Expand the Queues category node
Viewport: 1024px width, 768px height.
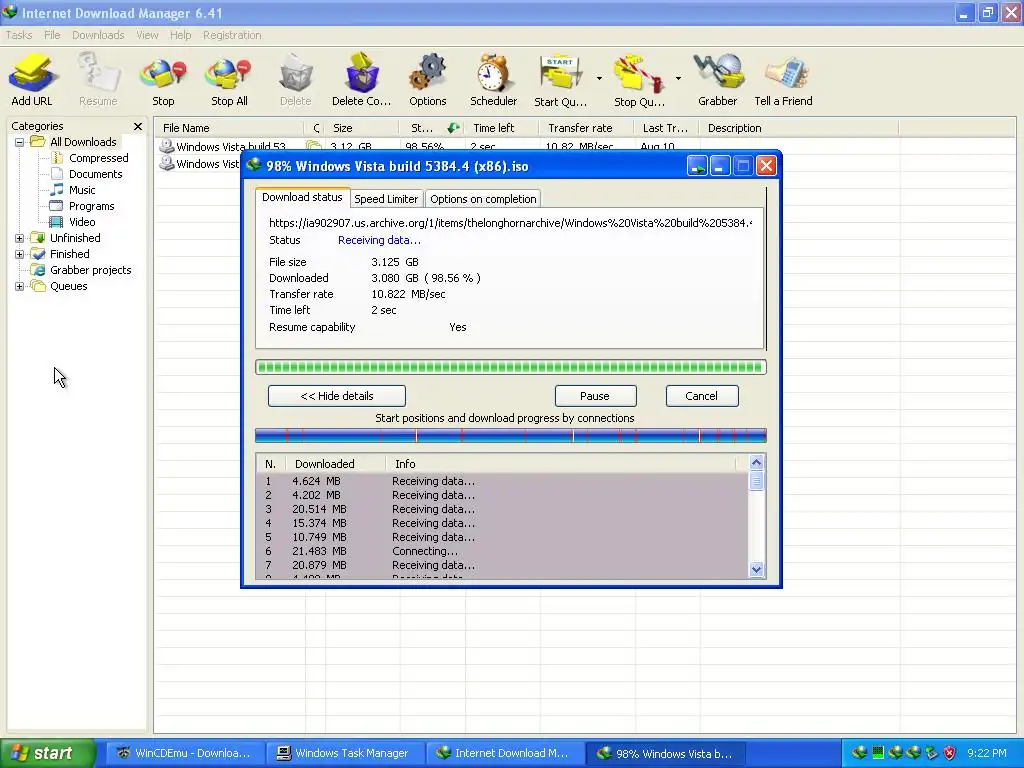tap(20, 286)
